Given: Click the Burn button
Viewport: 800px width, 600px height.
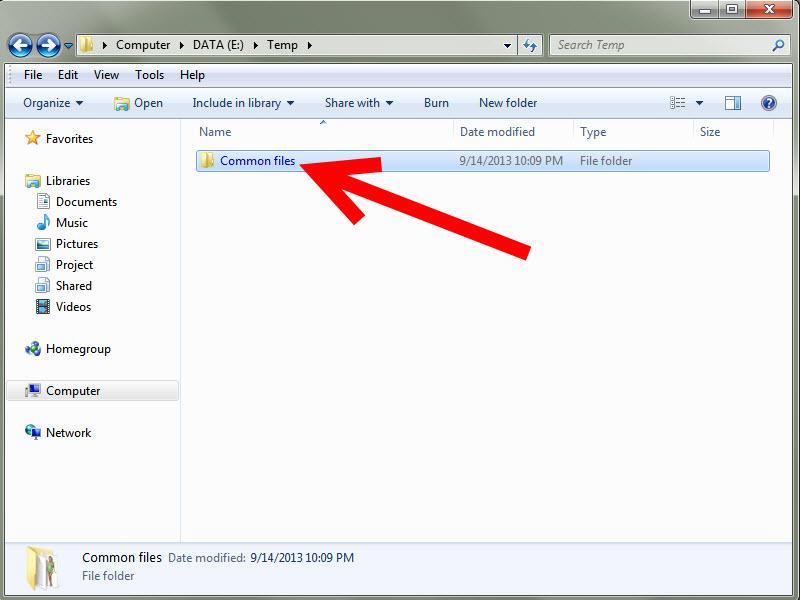Looking at the screenshot, I should [436, 103].
